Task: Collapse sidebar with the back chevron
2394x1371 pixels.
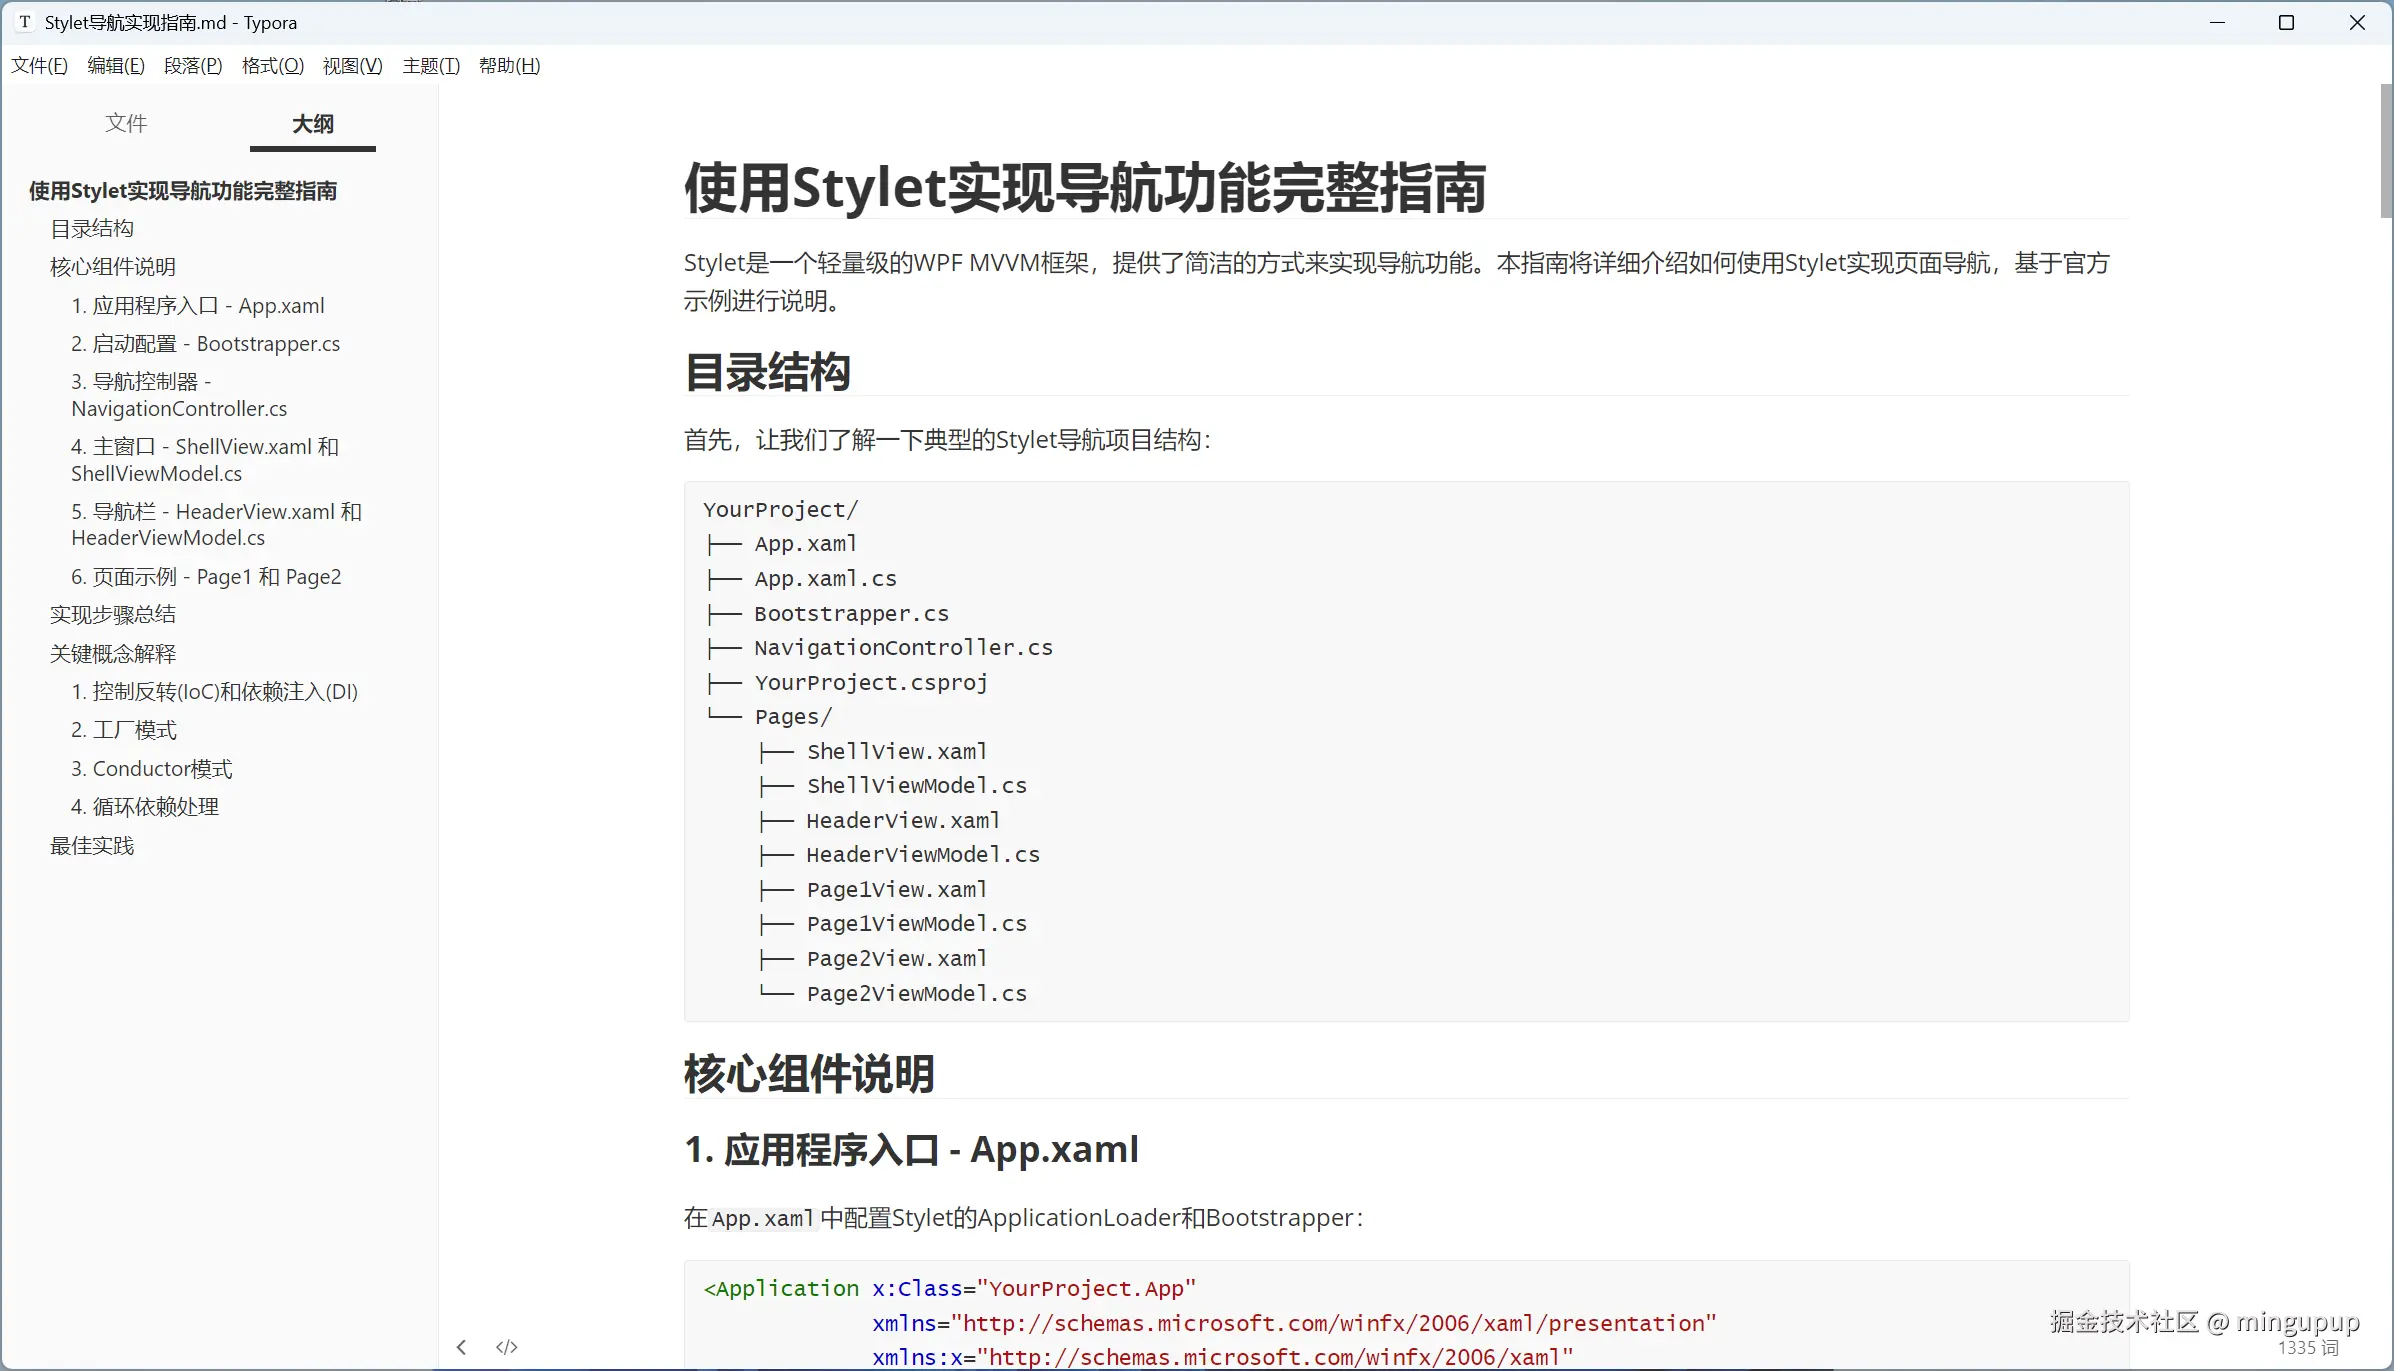Action: pos(461,1347)
